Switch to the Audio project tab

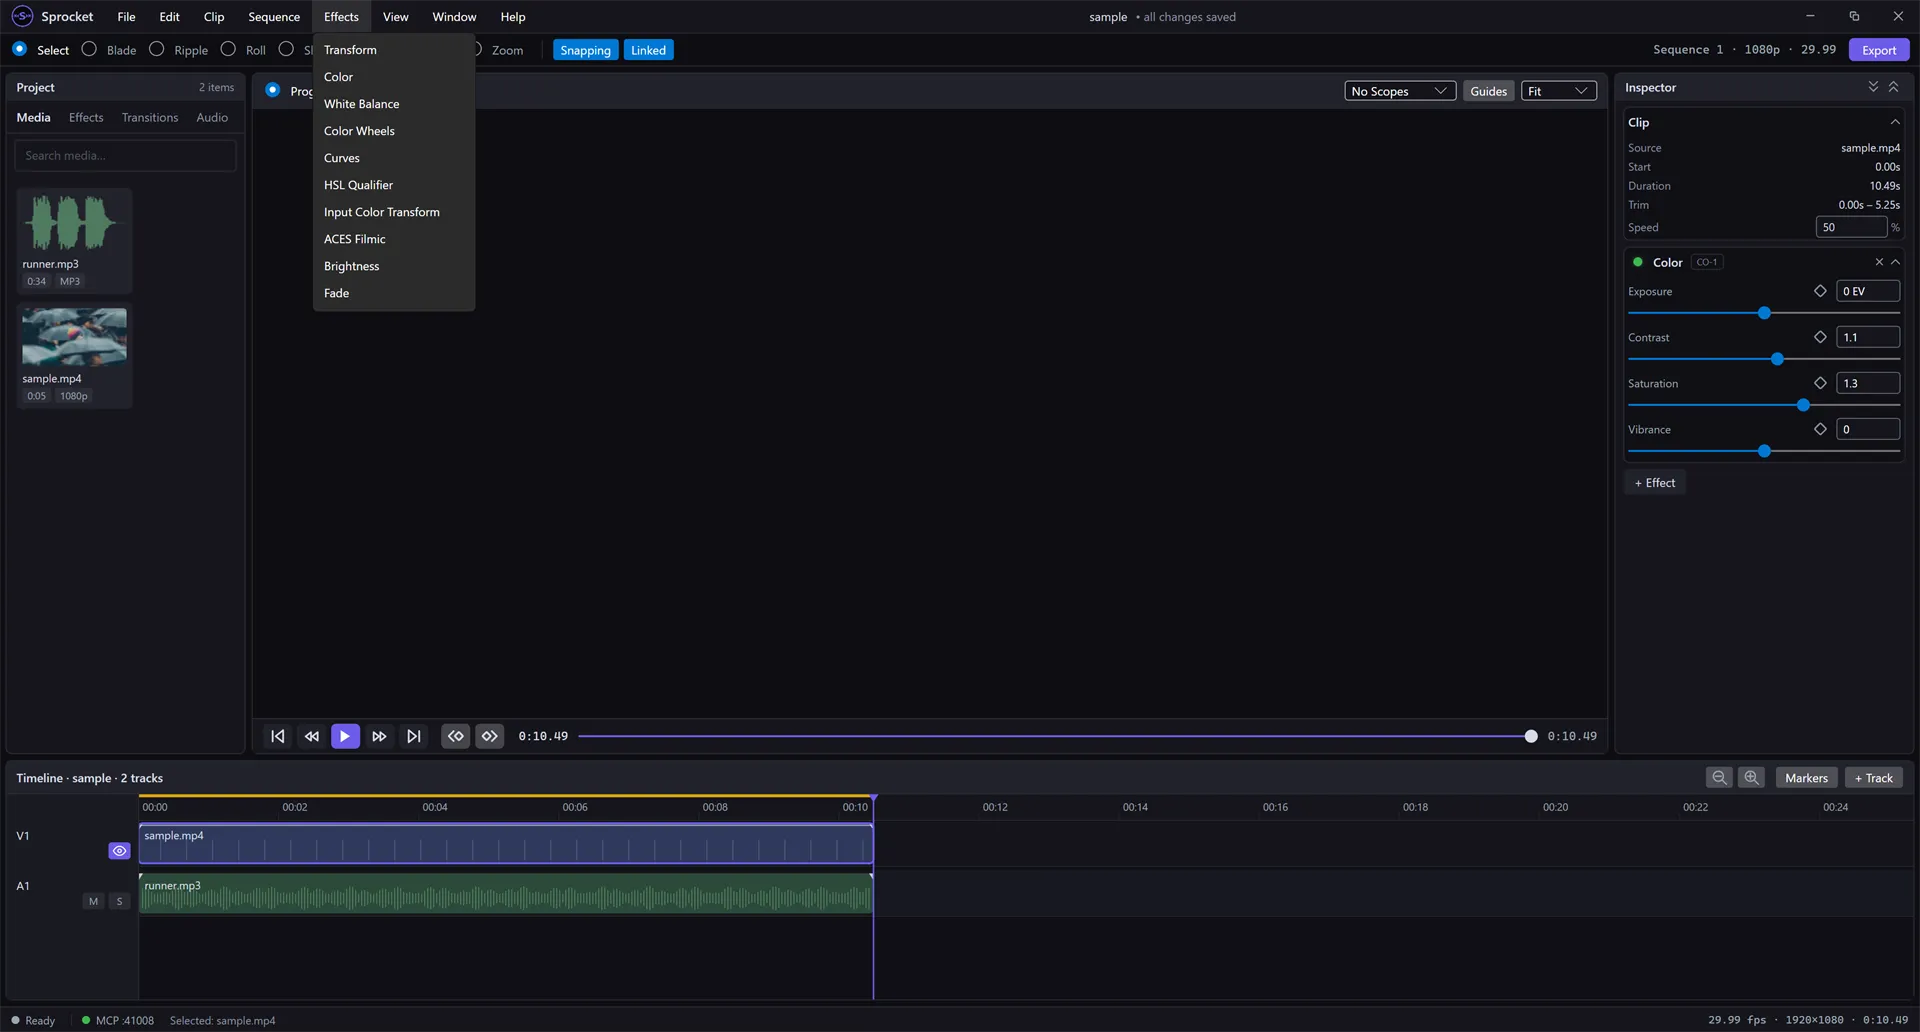coord(212,117)
